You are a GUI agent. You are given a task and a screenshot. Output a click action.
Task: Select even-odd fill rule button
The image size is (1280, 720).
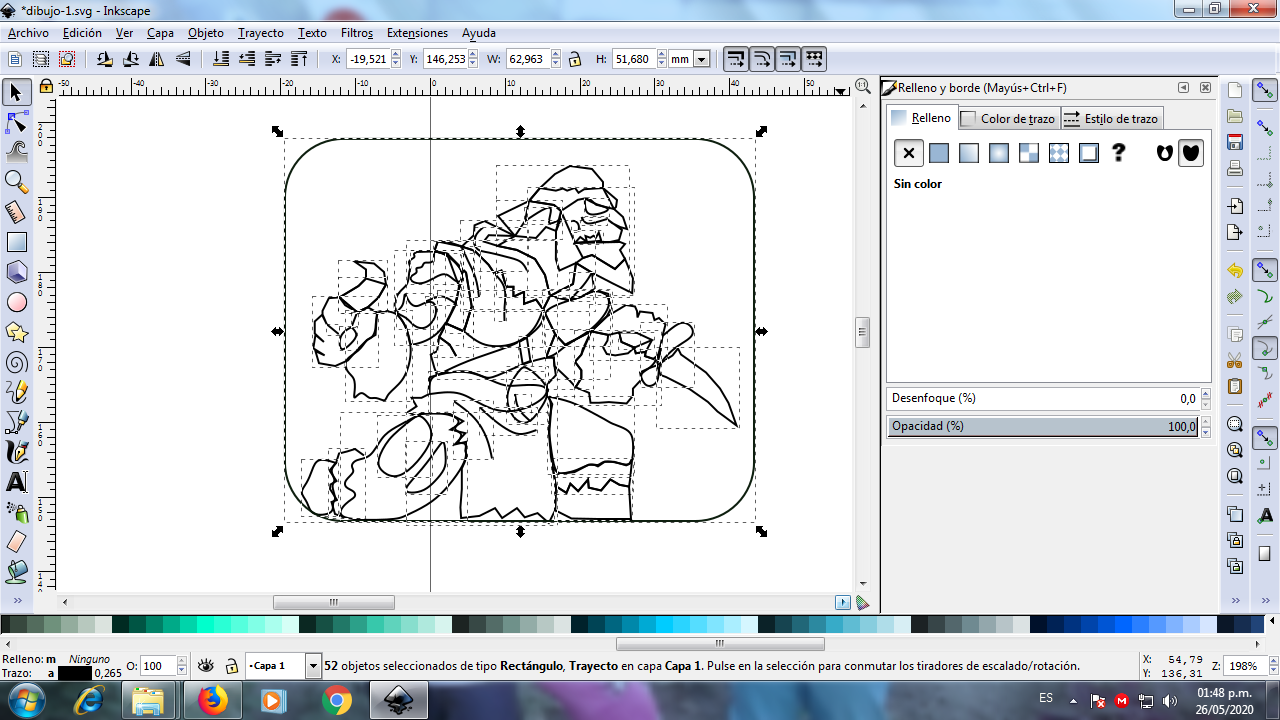click(x=1164, y=152)
